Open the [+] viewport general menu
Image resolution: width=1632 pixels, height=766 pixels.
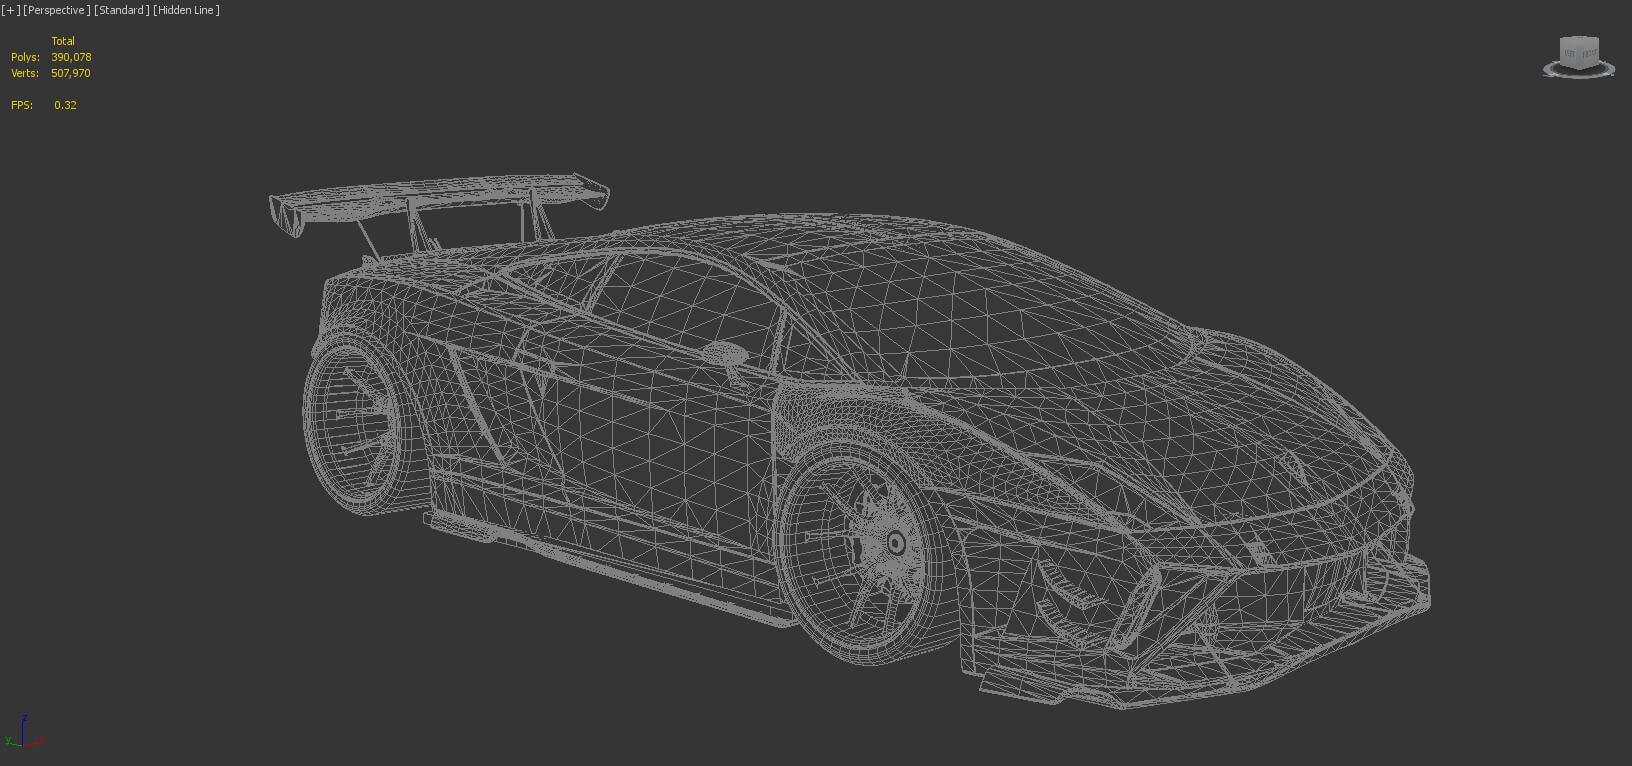[11, 10]
